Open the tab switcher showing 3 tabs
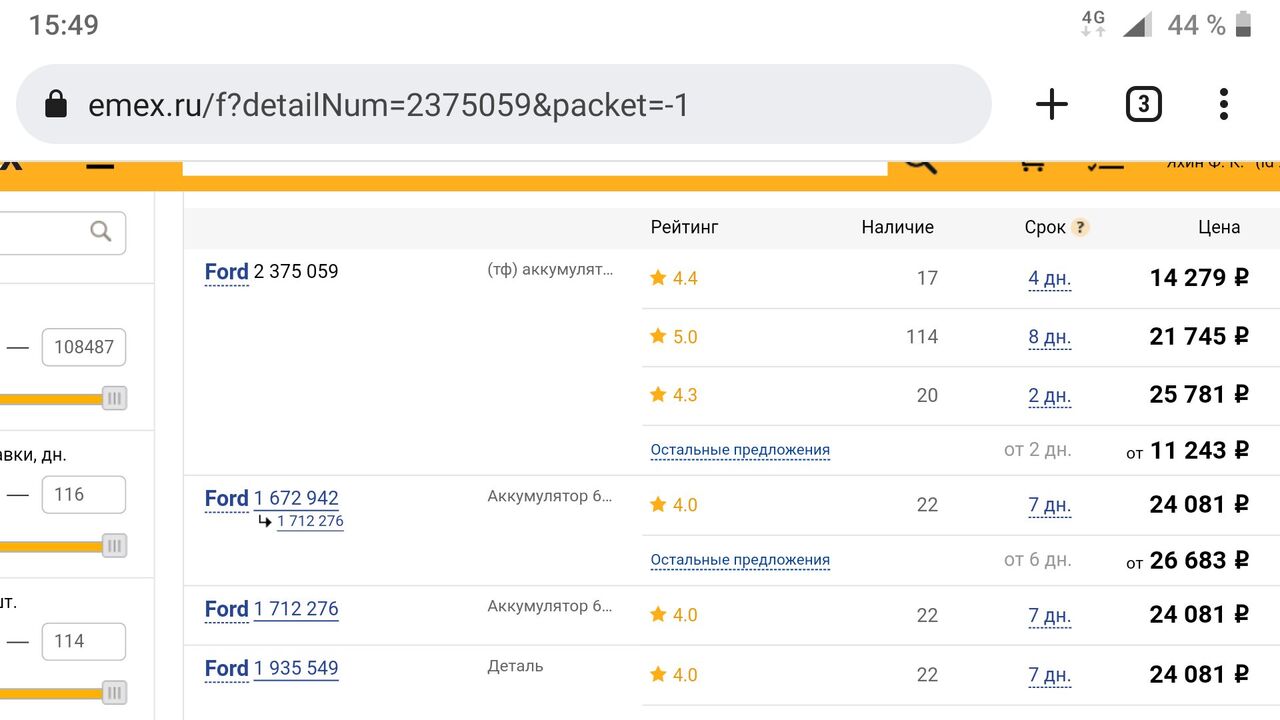The width and height of the screenshot is (1280, 720). pos(1143,104)
